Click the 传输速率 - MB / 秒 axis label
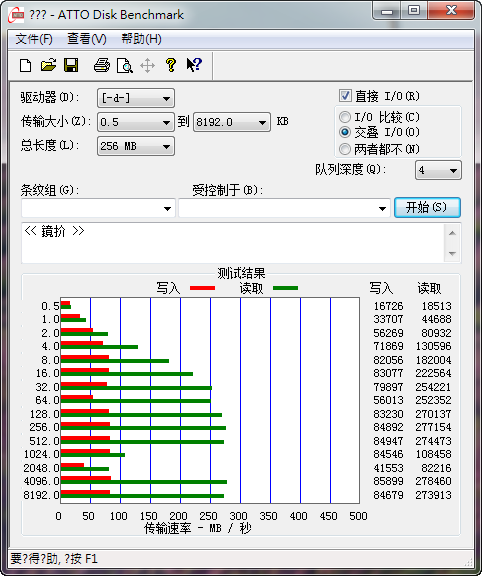Viewport: 482px width, 576px height. coord(197,528)
